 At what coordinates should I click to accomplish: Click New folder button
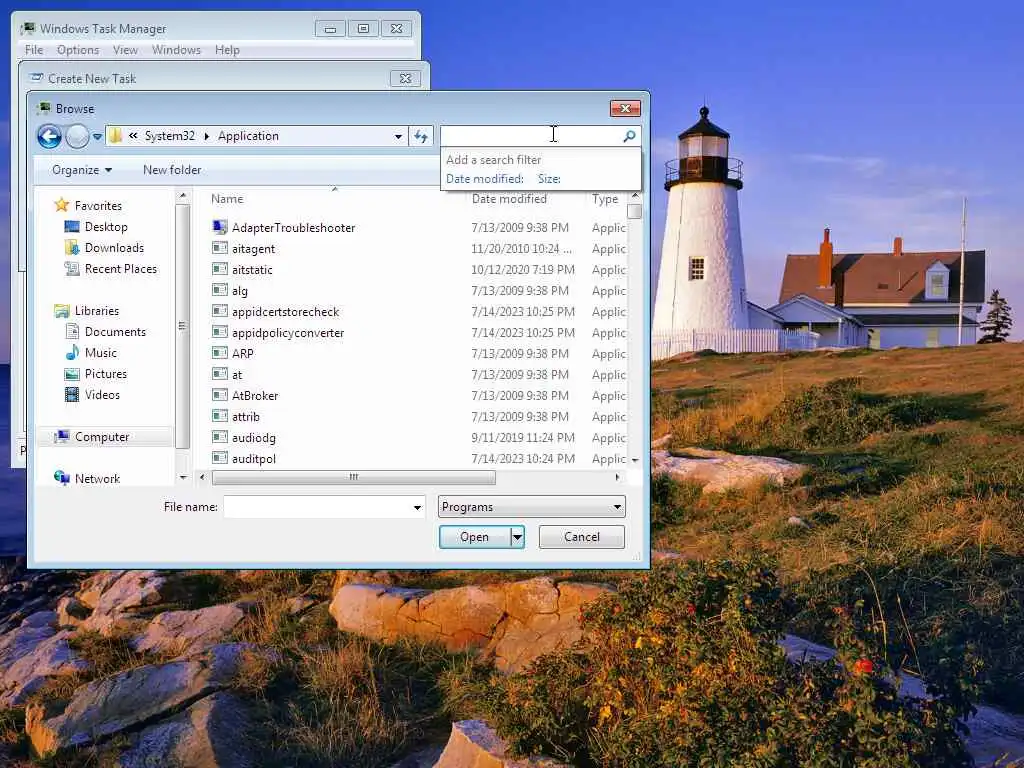(x=172, y=170)
